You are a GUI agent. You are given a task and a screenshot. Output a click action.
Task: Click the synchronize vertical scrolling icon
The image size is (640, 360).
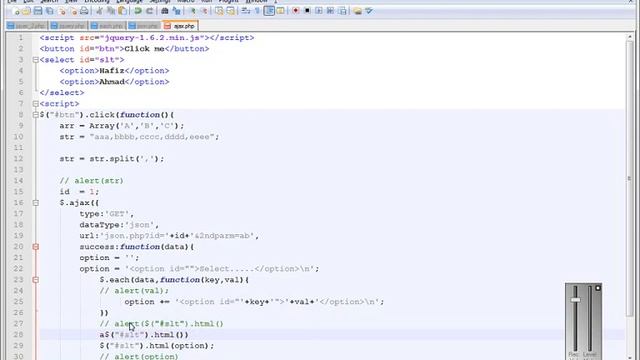tap(219, 11)
